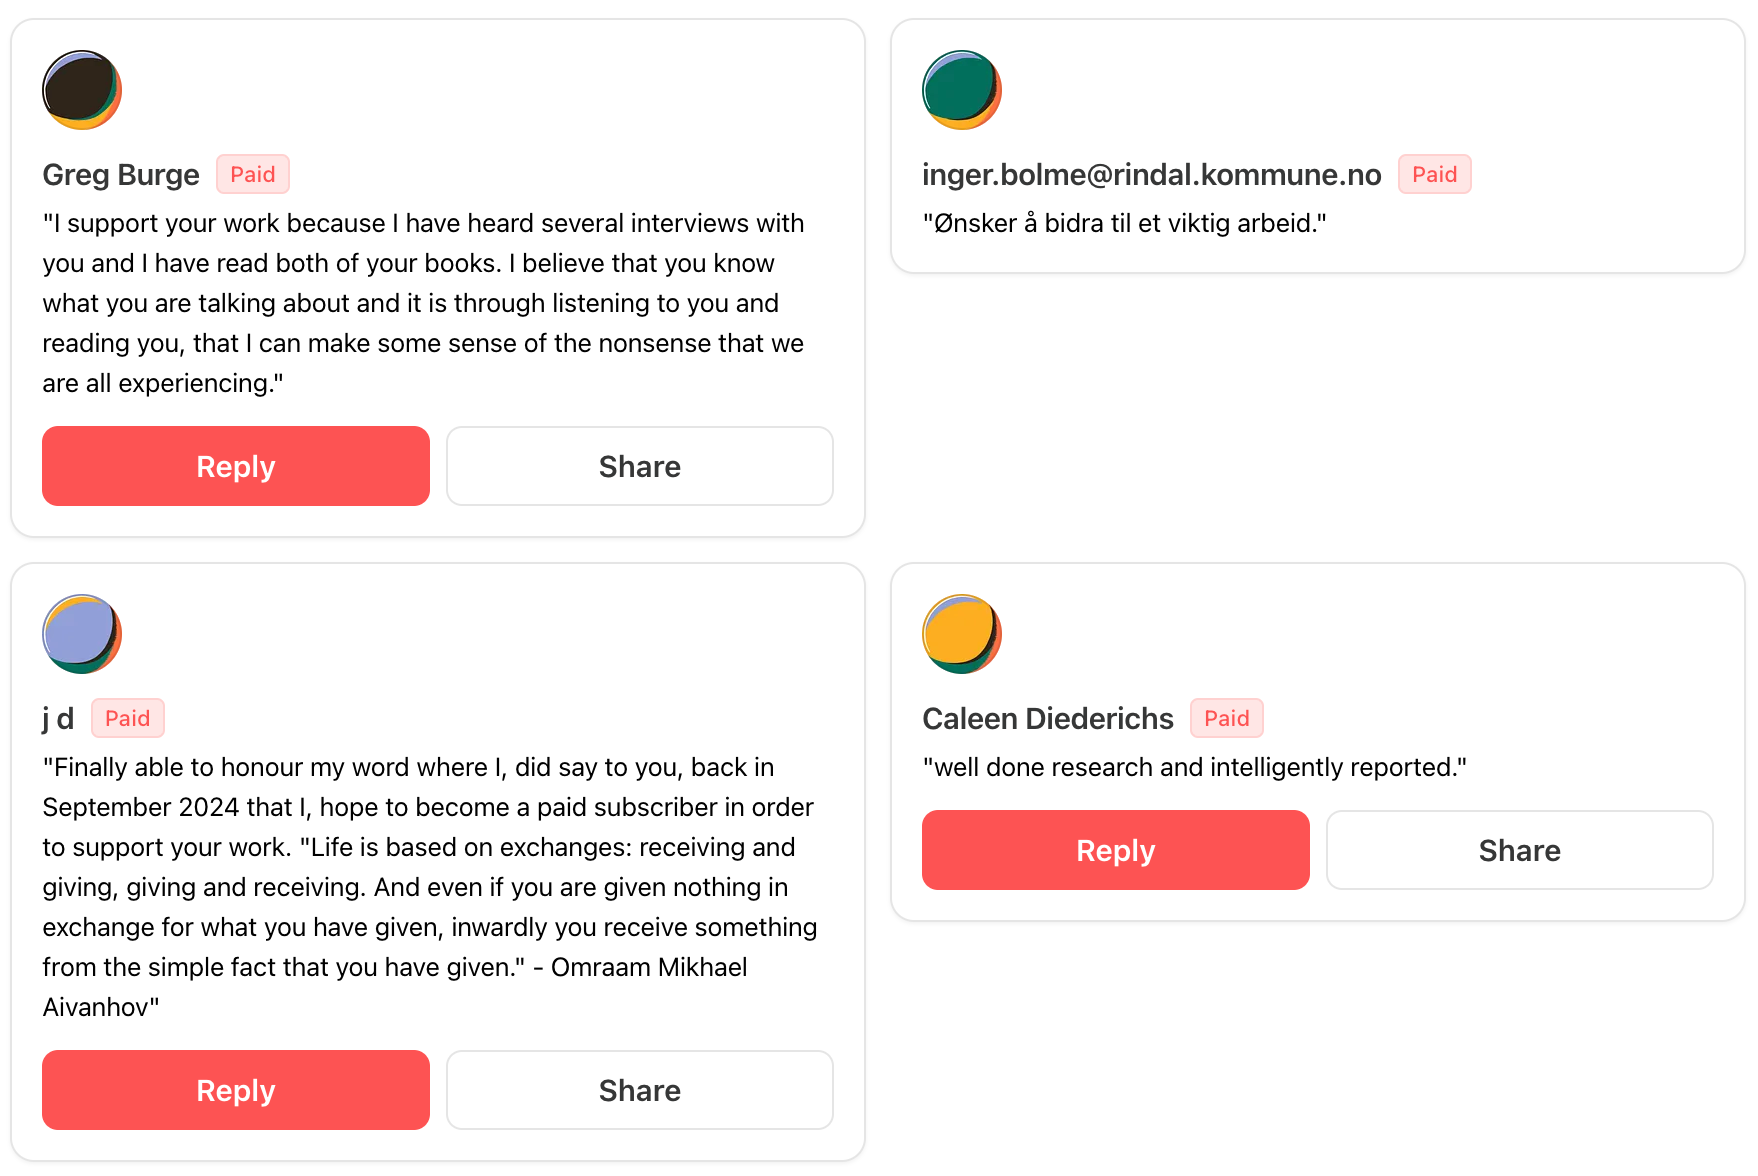Screen dimensions: 1758x1176
Task: Reply to j d's comment
Action: [x=236, y=1090]
